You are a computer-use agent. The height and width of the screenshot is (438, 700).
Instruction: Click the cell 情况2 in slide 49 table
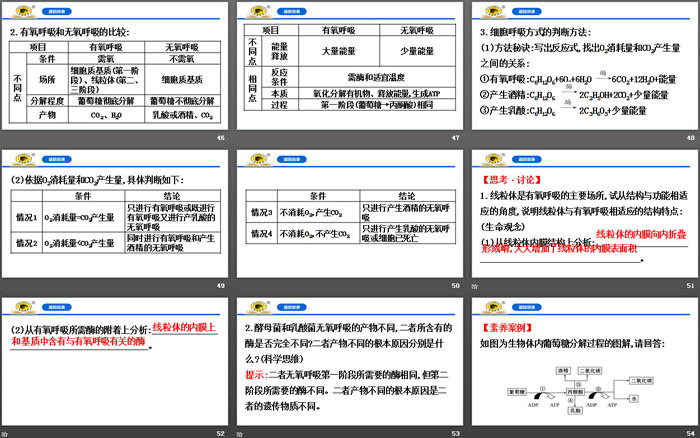27,243
